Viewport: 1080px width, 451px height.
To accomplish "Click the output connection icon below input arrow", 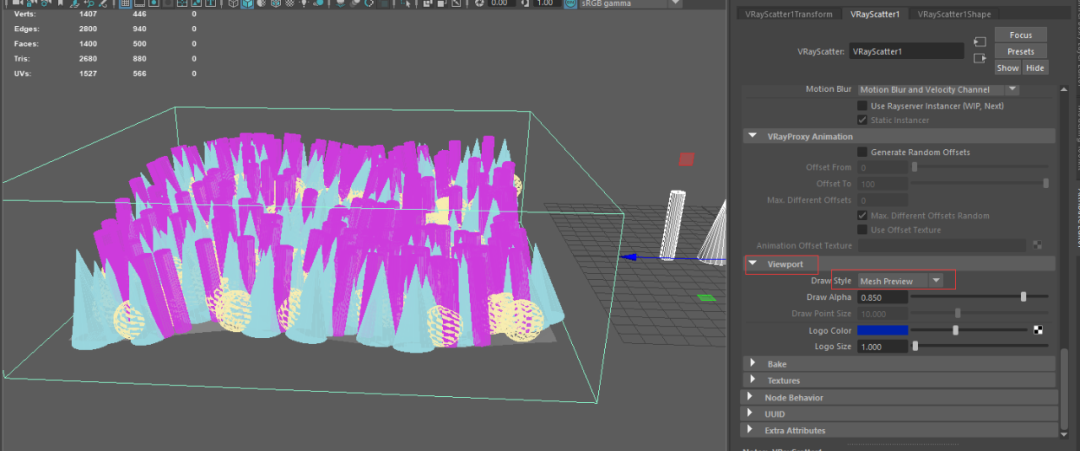I will (x=979, y=58).
